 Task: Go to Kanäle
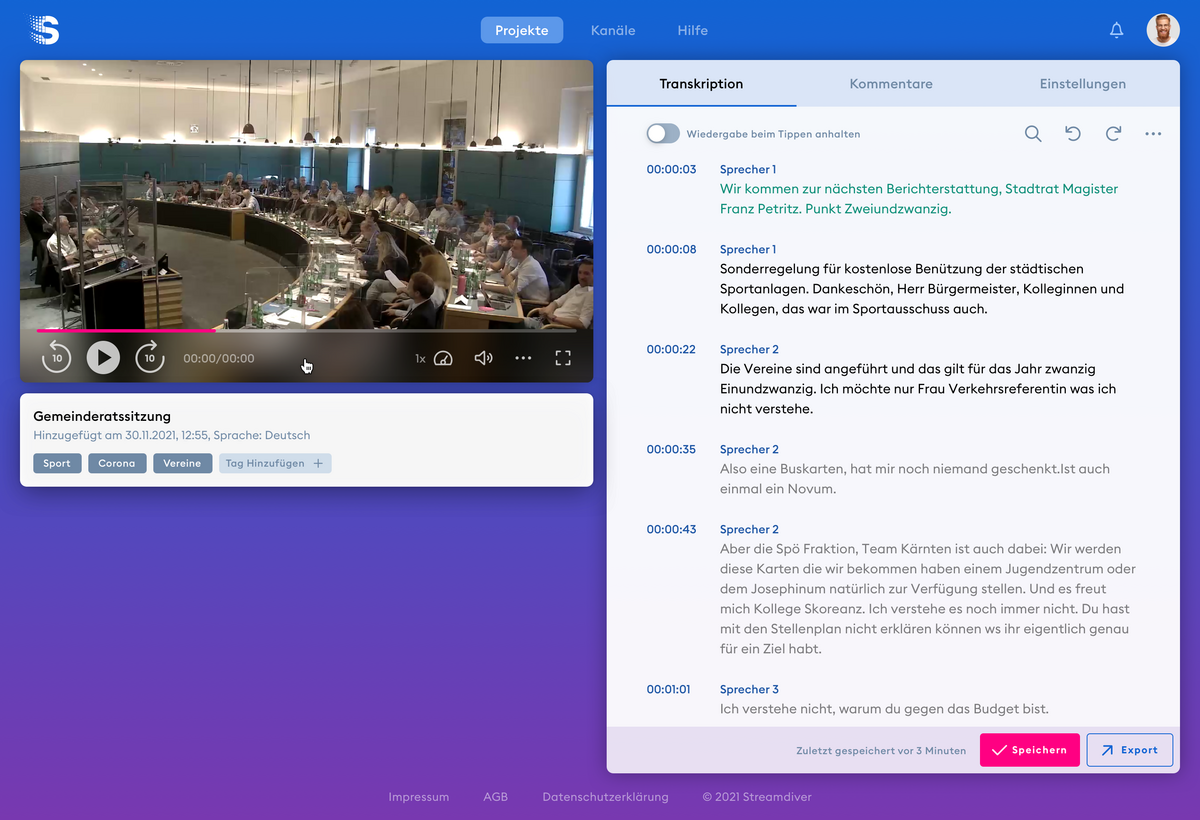click(613, 30)
